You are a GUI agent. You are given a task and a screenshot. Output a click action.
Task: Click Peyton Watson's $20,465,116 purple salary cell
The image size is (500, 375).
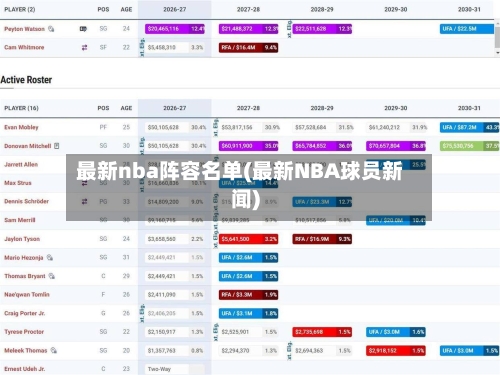[x=175, y=29]
